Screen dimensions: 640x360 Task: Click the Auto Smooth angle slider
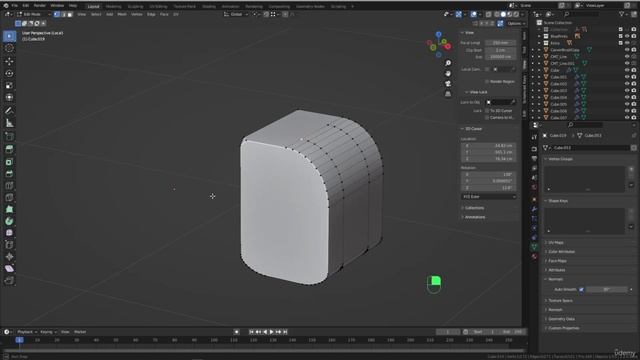(607, 289)
